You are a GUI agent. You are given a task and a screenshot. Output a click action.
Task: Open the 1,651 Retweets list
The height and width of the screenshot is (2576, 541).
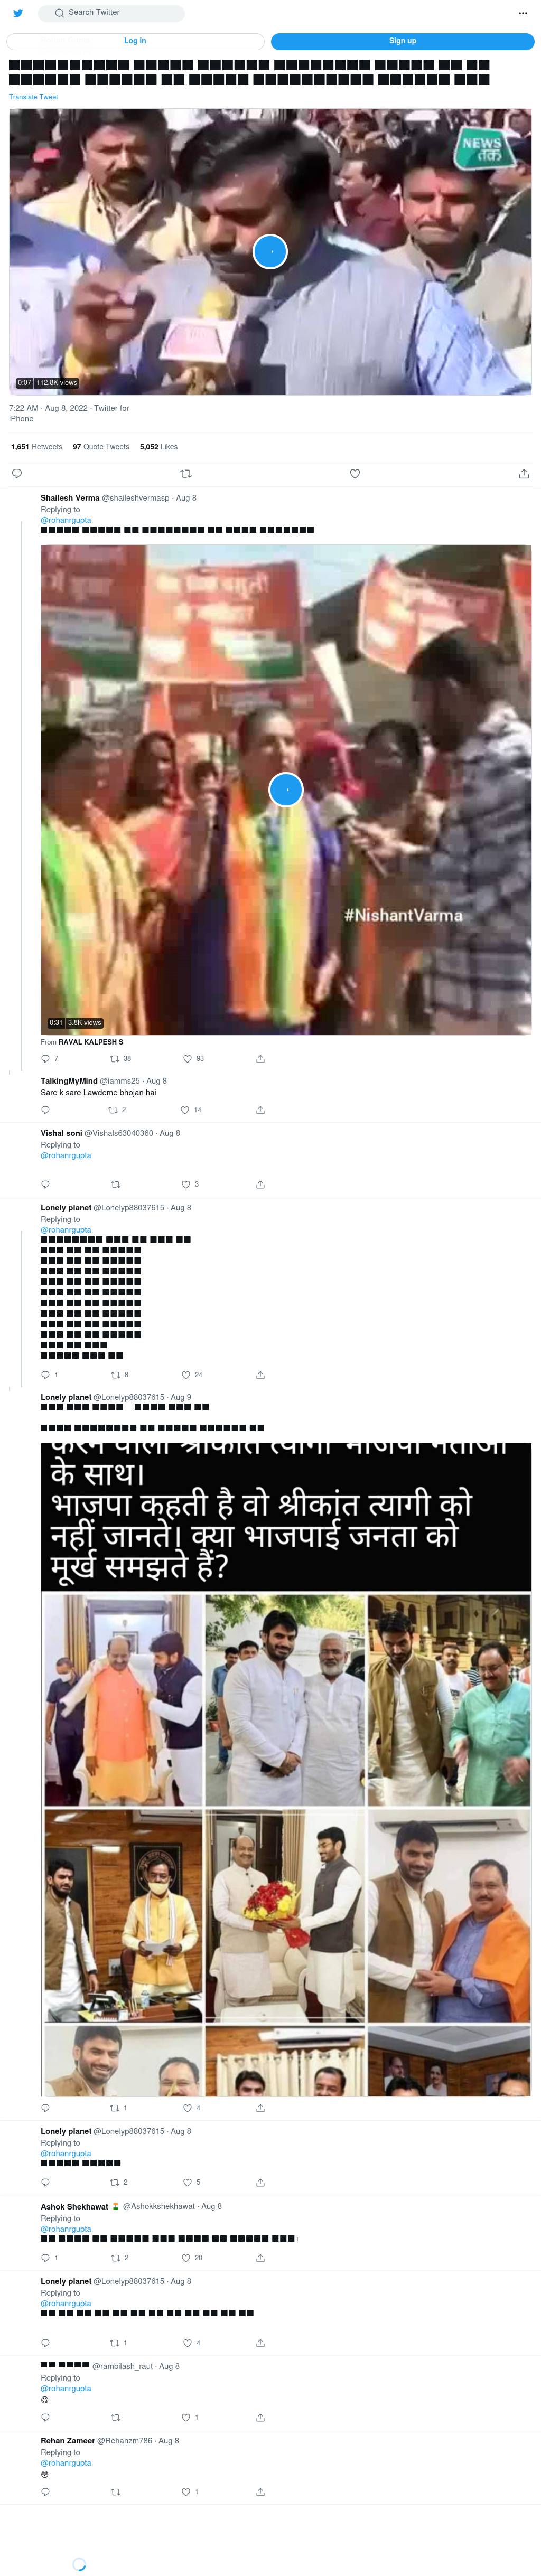coord(36,447)
